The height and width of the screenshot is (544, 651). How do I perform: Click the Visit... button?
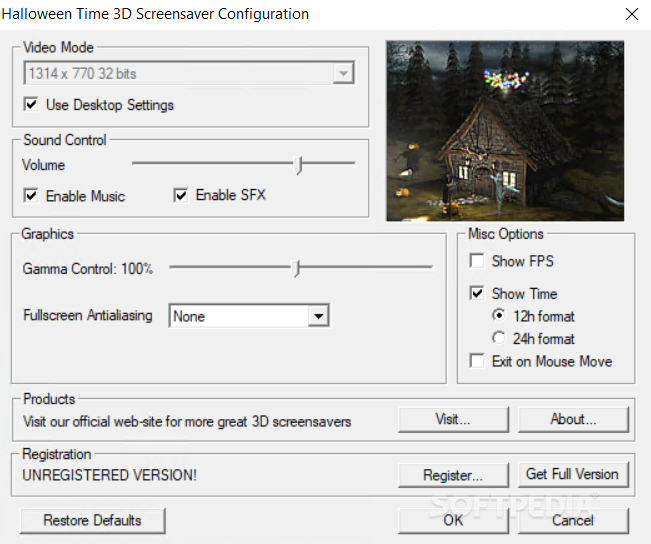click(x=453, y=419)
